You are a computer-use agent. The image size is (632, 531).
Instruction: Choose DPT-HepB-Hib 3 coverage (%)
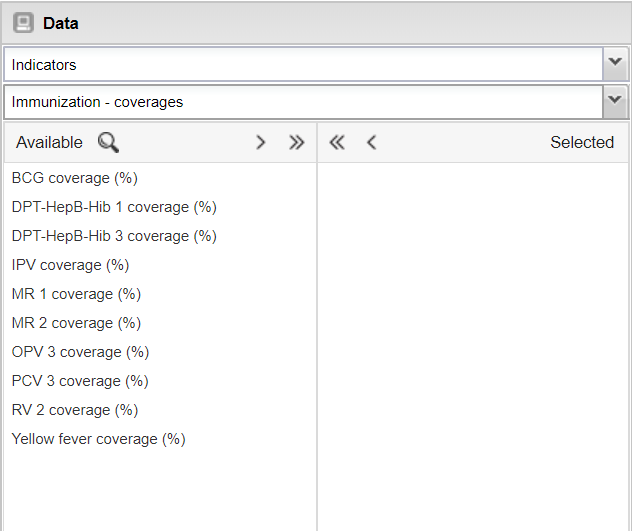pos(114,236)
